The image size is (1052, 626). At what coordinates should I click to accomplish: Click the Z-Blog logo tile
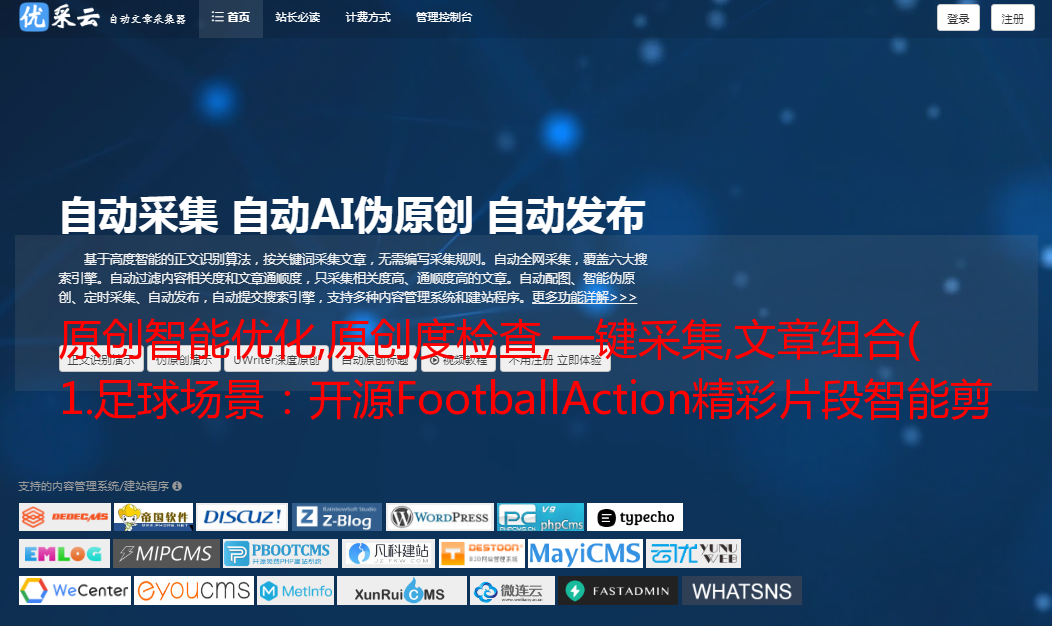coord(337,517)
